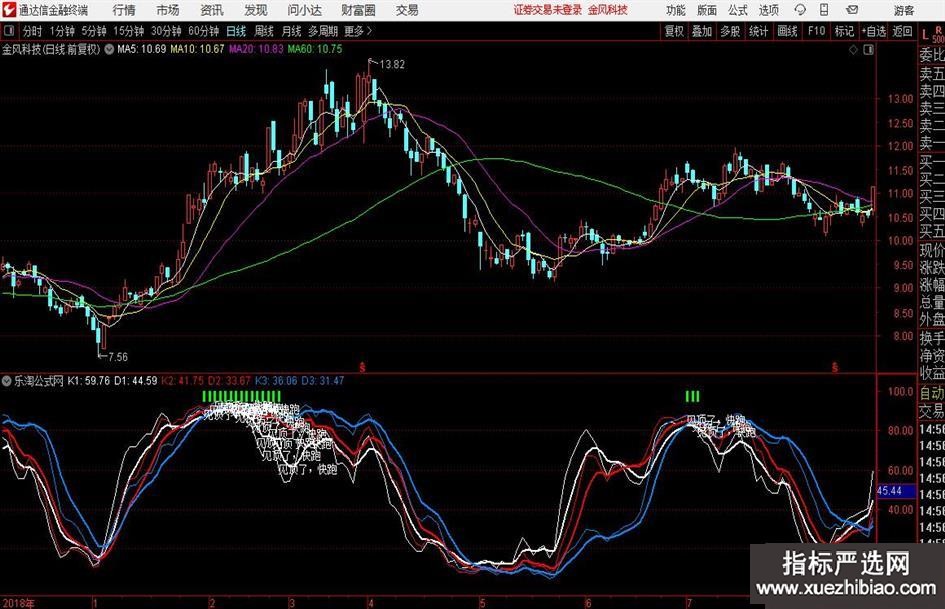Viewport: 945px width, 609px height.
Task: Add stock with +自选 button
Action: pyautogui.click(x=874, y=31)
